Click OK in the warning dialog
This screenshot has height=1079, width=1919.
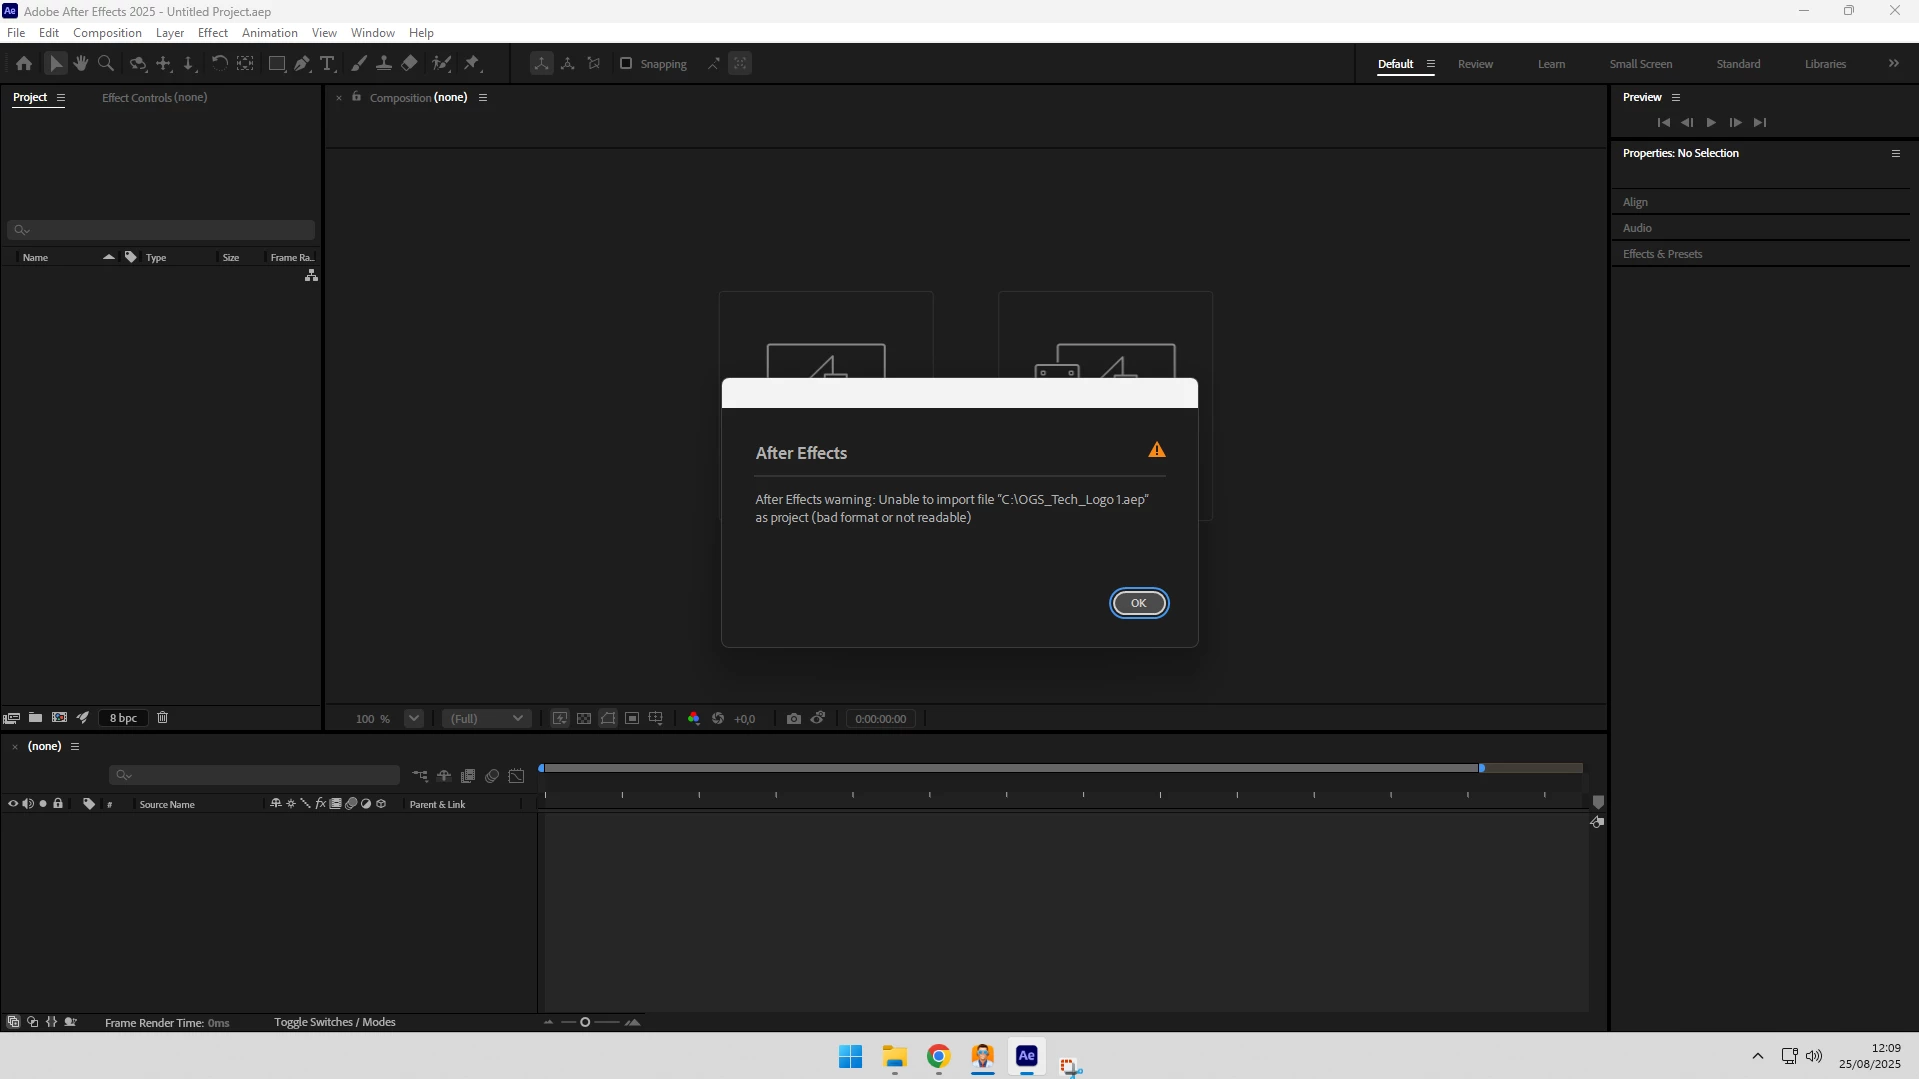point(1138,603)
